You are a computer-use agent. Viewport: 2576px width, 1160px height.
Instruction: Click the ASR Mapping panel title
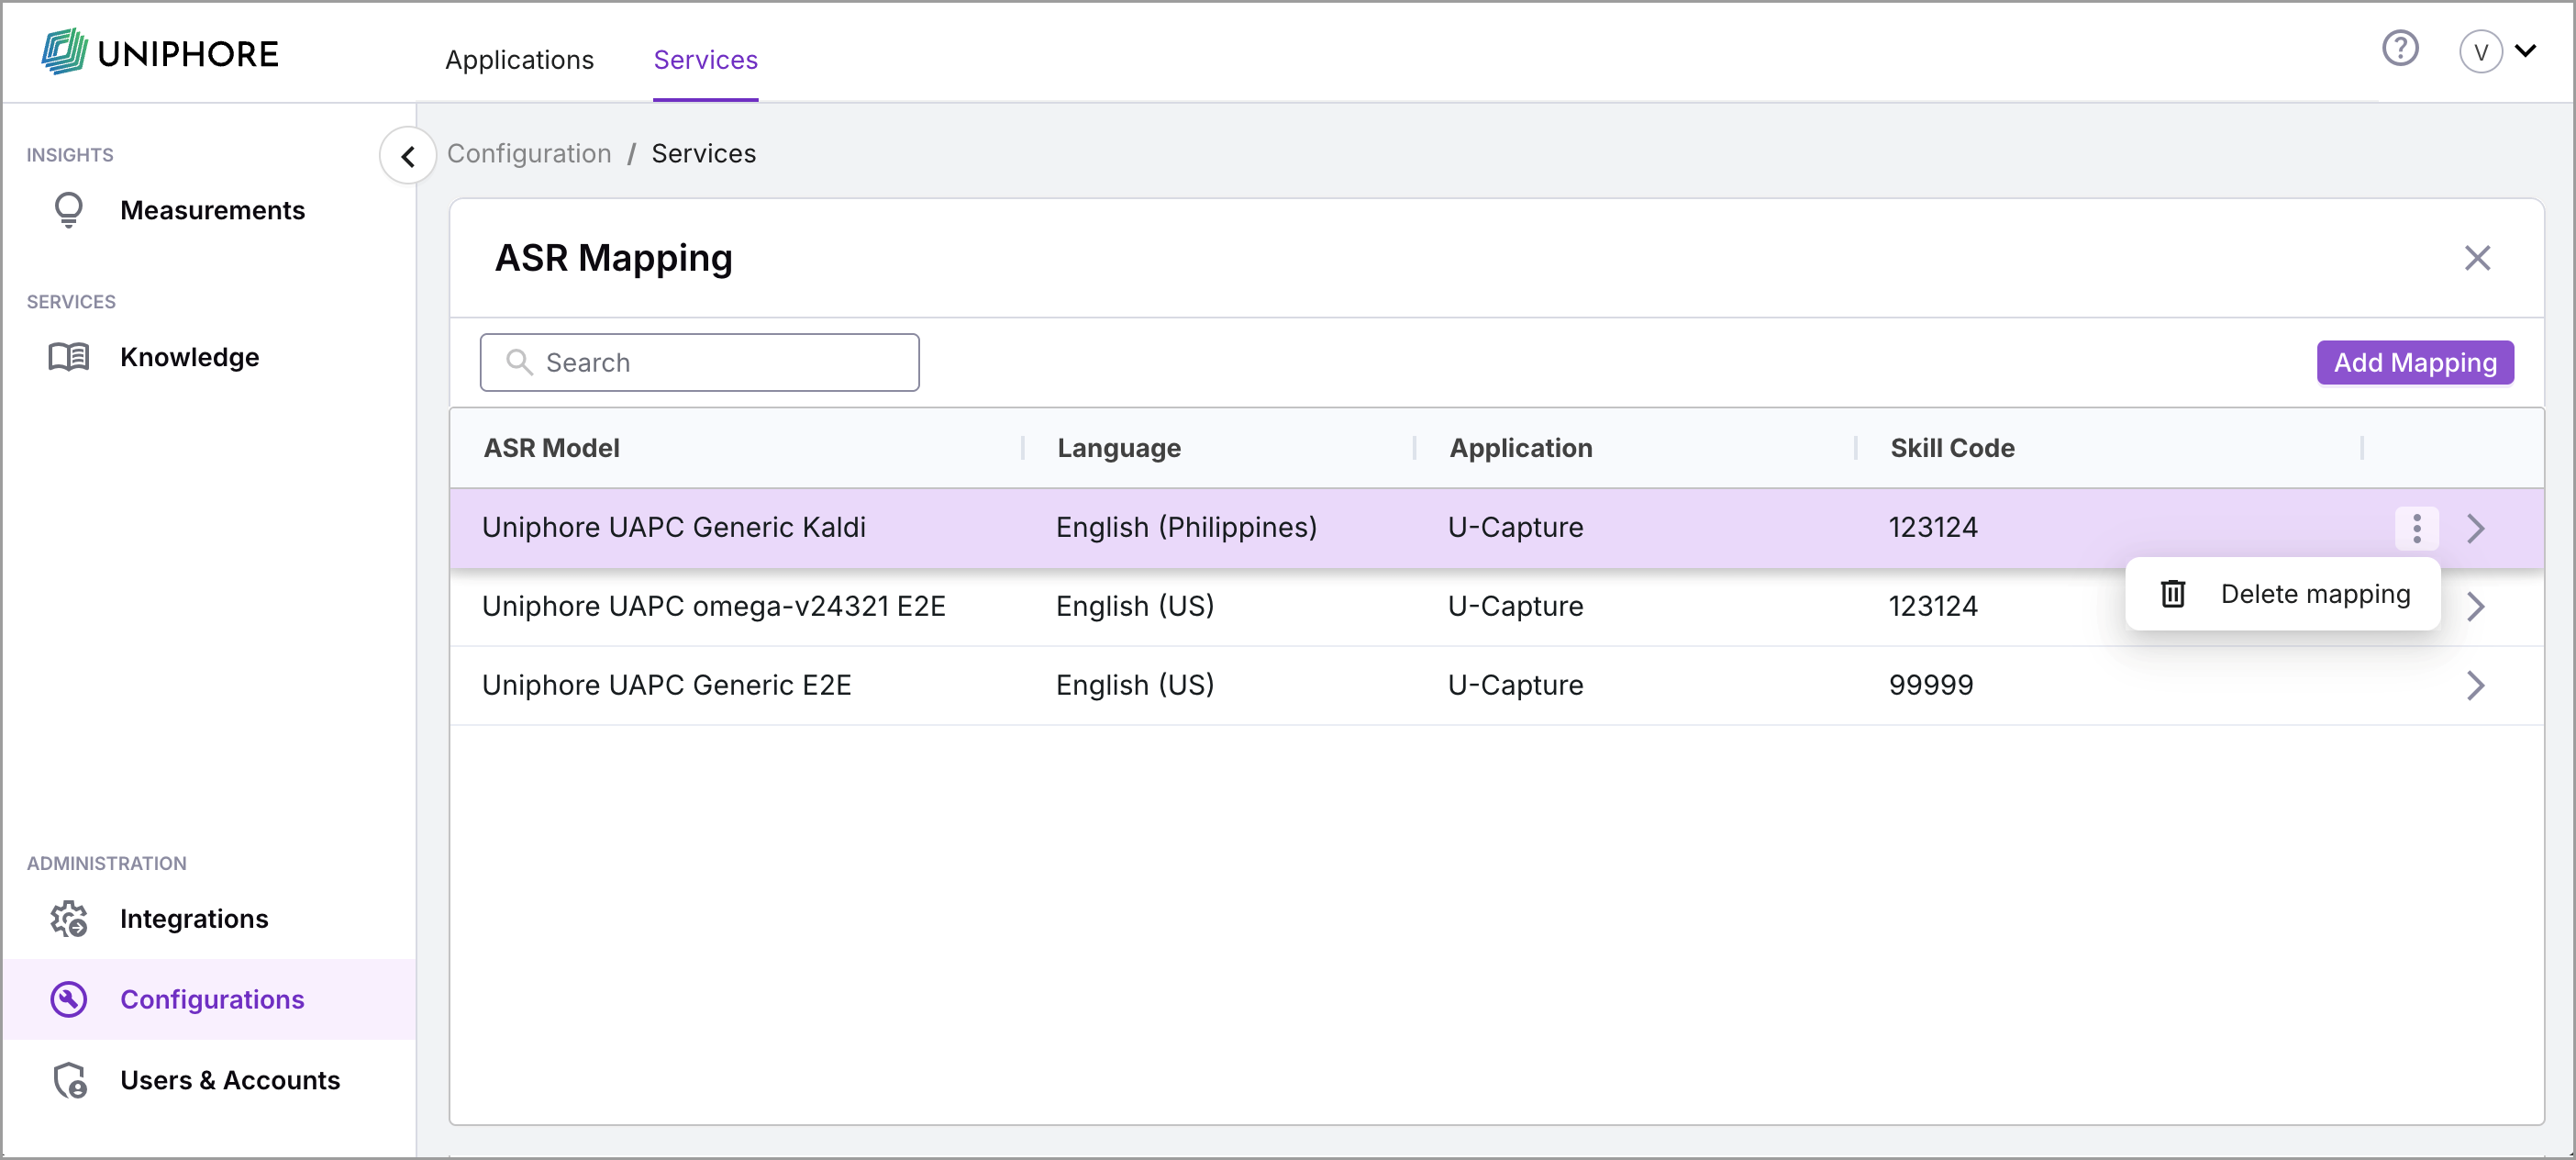pos(614,258)
